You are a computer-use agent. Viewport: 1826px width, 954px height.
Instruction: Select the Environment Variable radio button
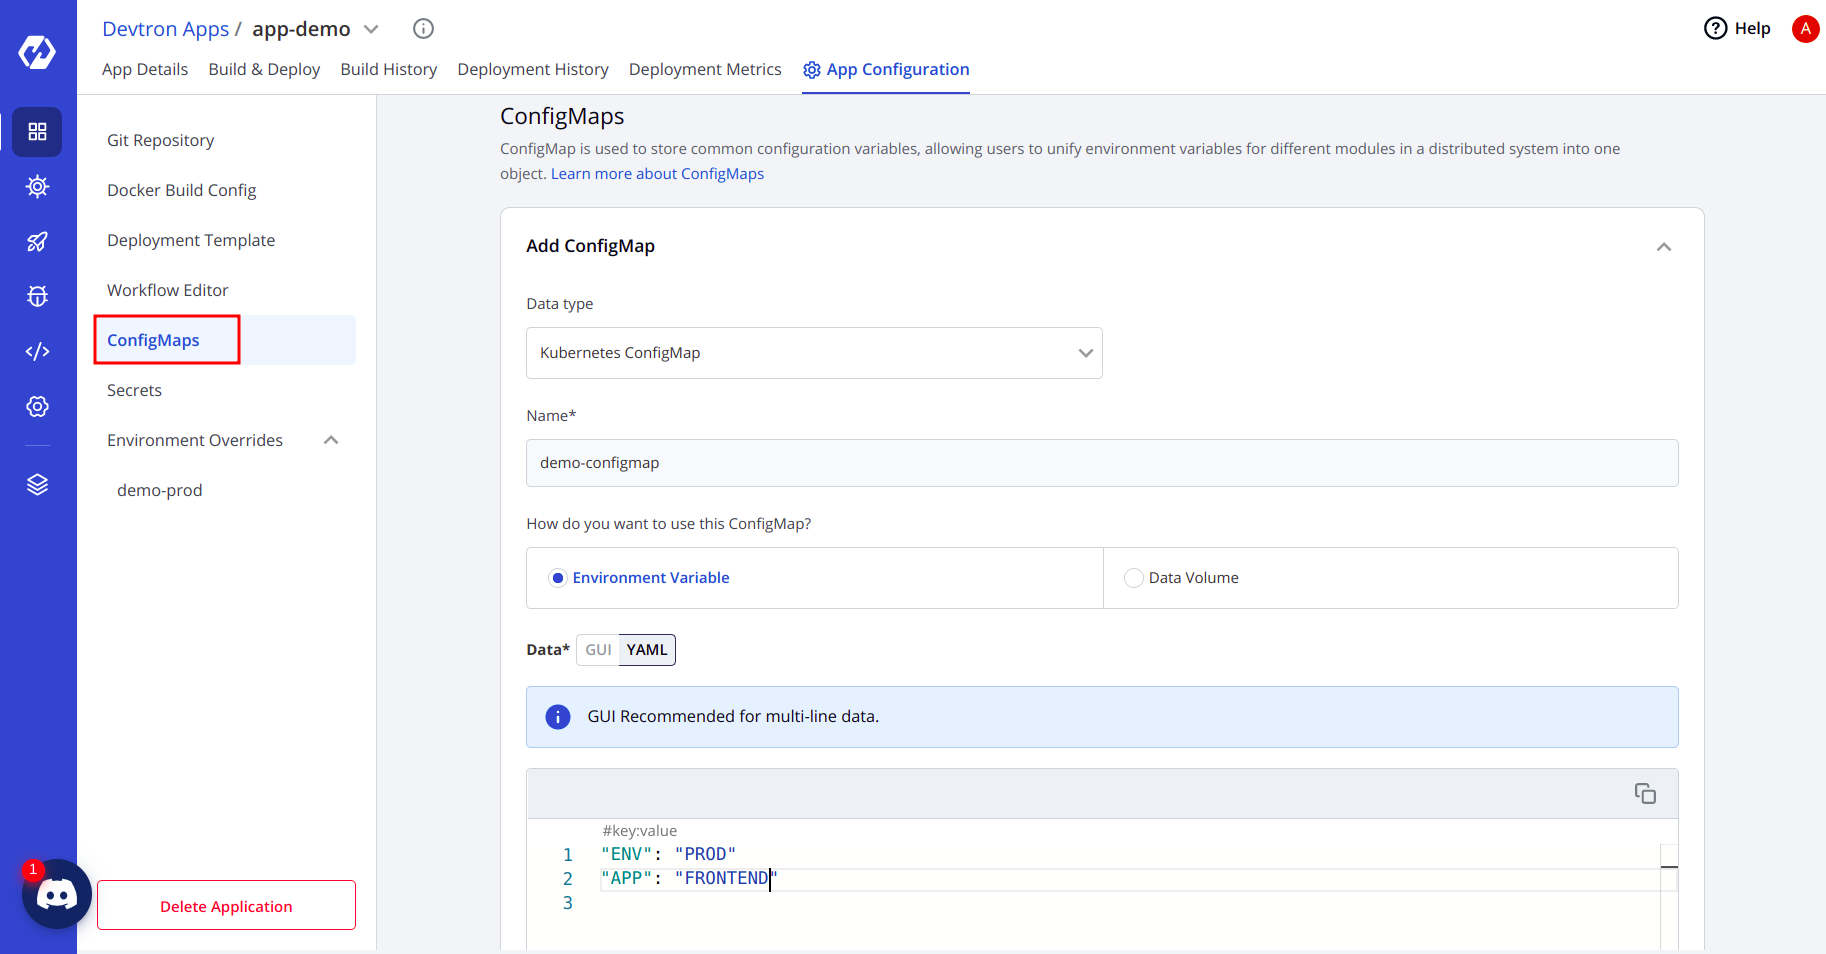557,577
